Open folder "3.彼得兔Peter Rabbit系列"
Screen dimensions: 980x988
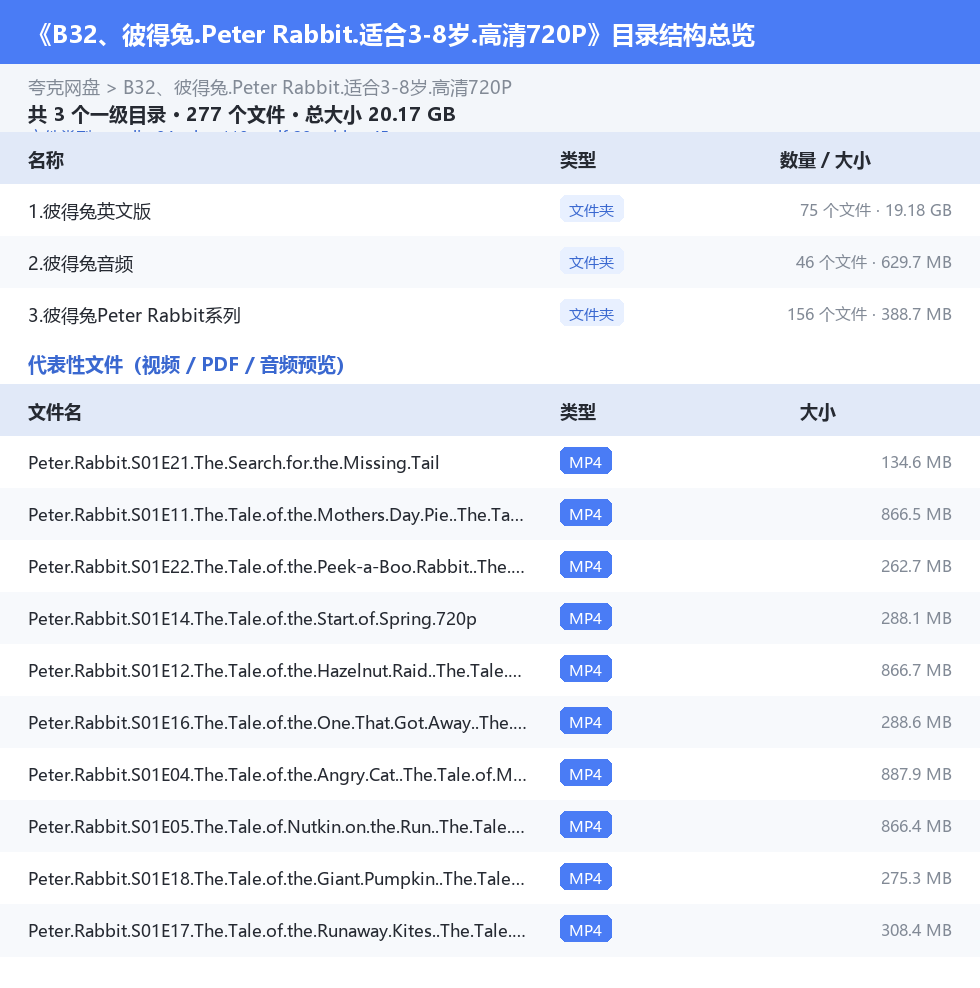[x=134, y=315]
